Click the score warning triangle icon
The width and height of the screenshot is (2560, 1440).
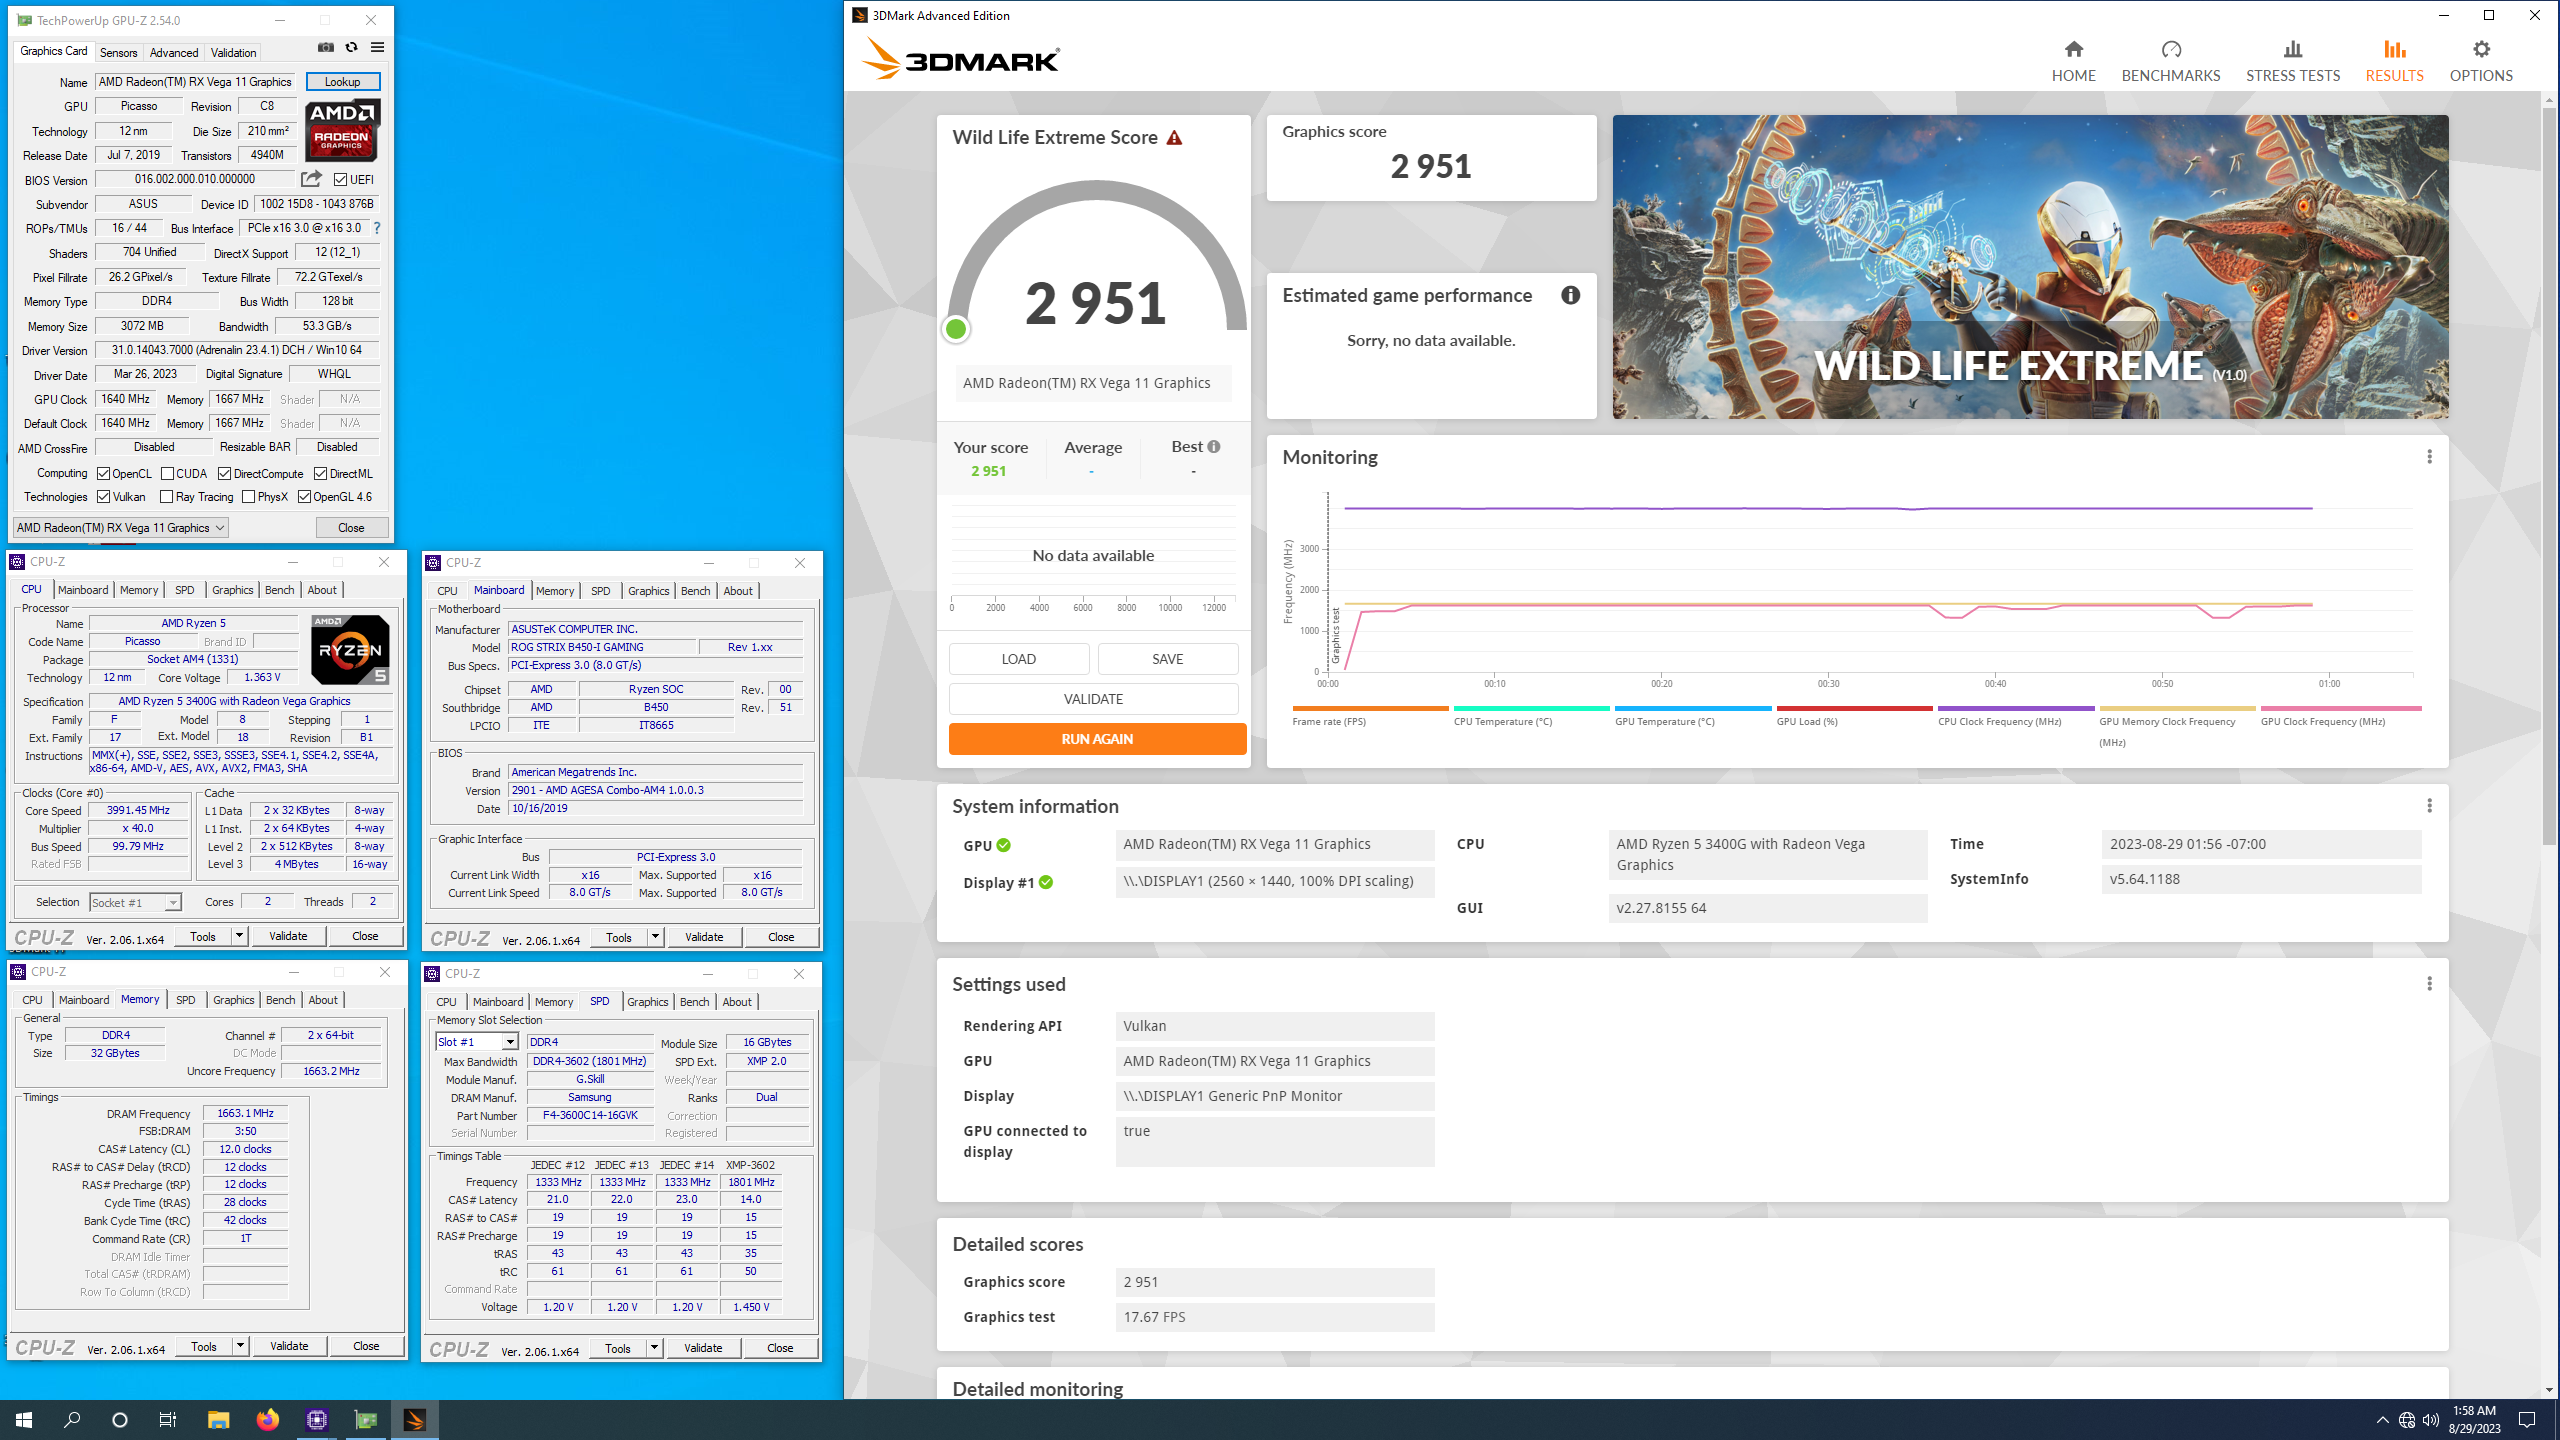tap(1174, 138)
